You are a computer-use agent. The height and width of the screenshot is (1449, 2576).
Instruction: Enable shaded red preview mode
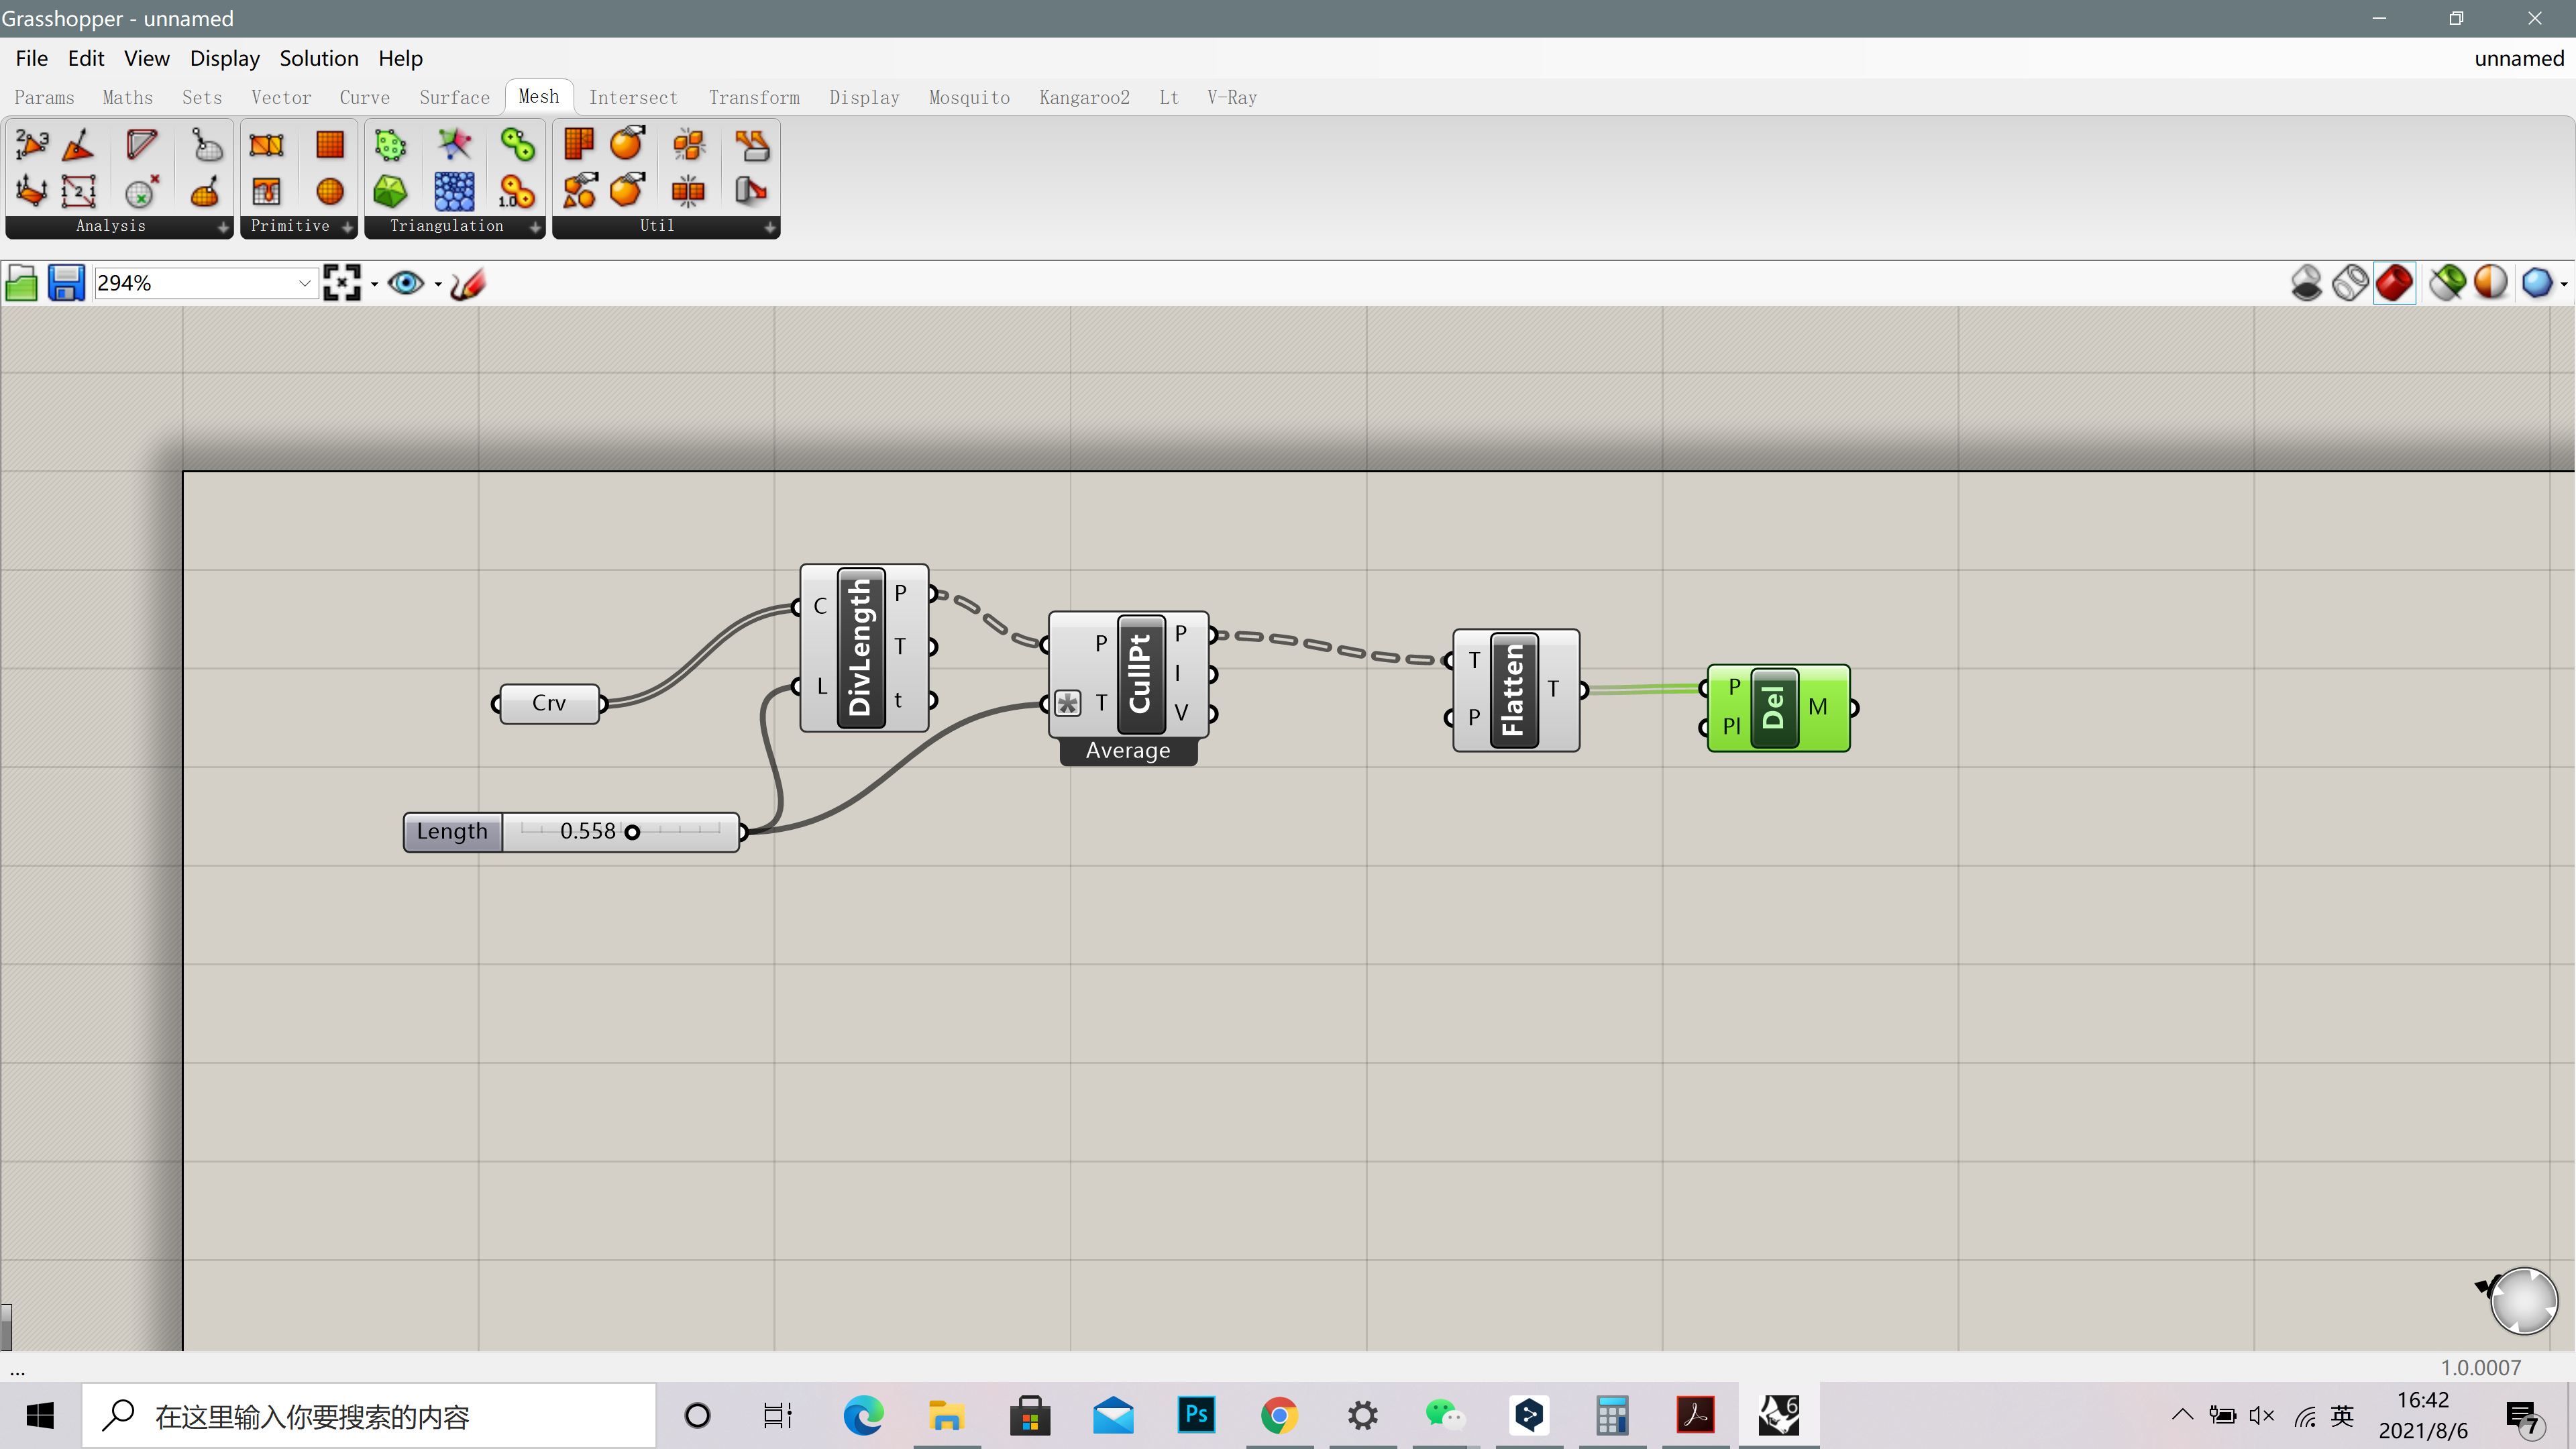click(2394, 283)
